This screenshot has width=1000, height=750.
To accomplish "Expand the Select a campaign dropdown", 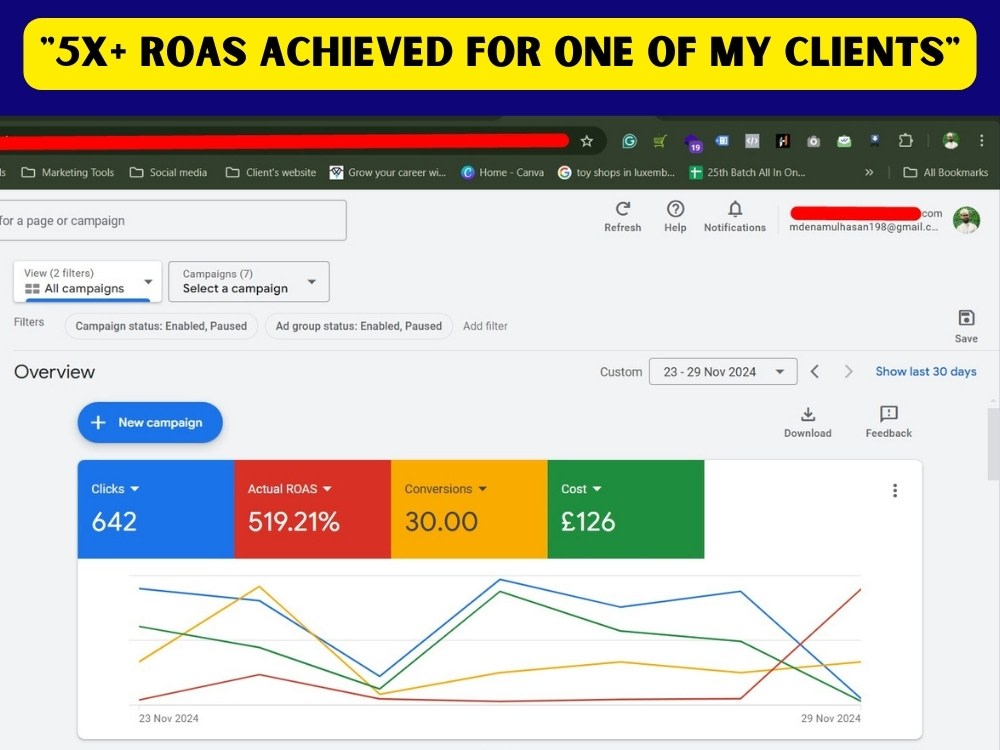I will pyautogui.click(x=249, y=281).
